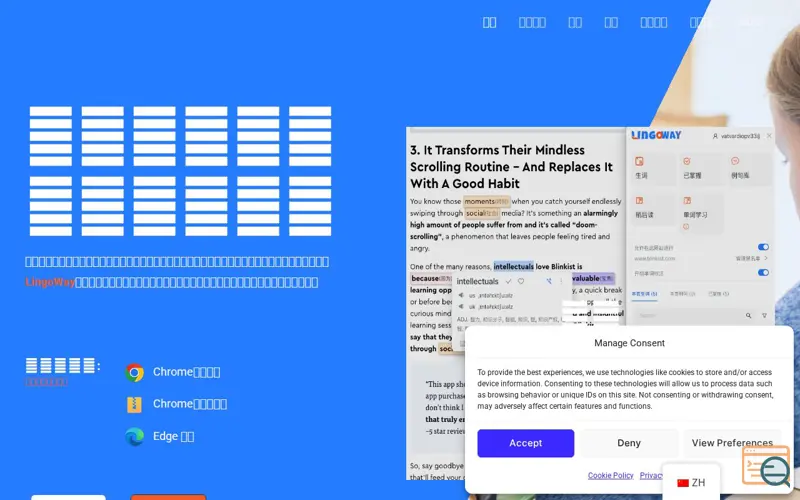Click the filter funnel icon in LingoWay panel
Image resolution: width=800 pixels, height=500 pixels.
(x=764, y=316)
